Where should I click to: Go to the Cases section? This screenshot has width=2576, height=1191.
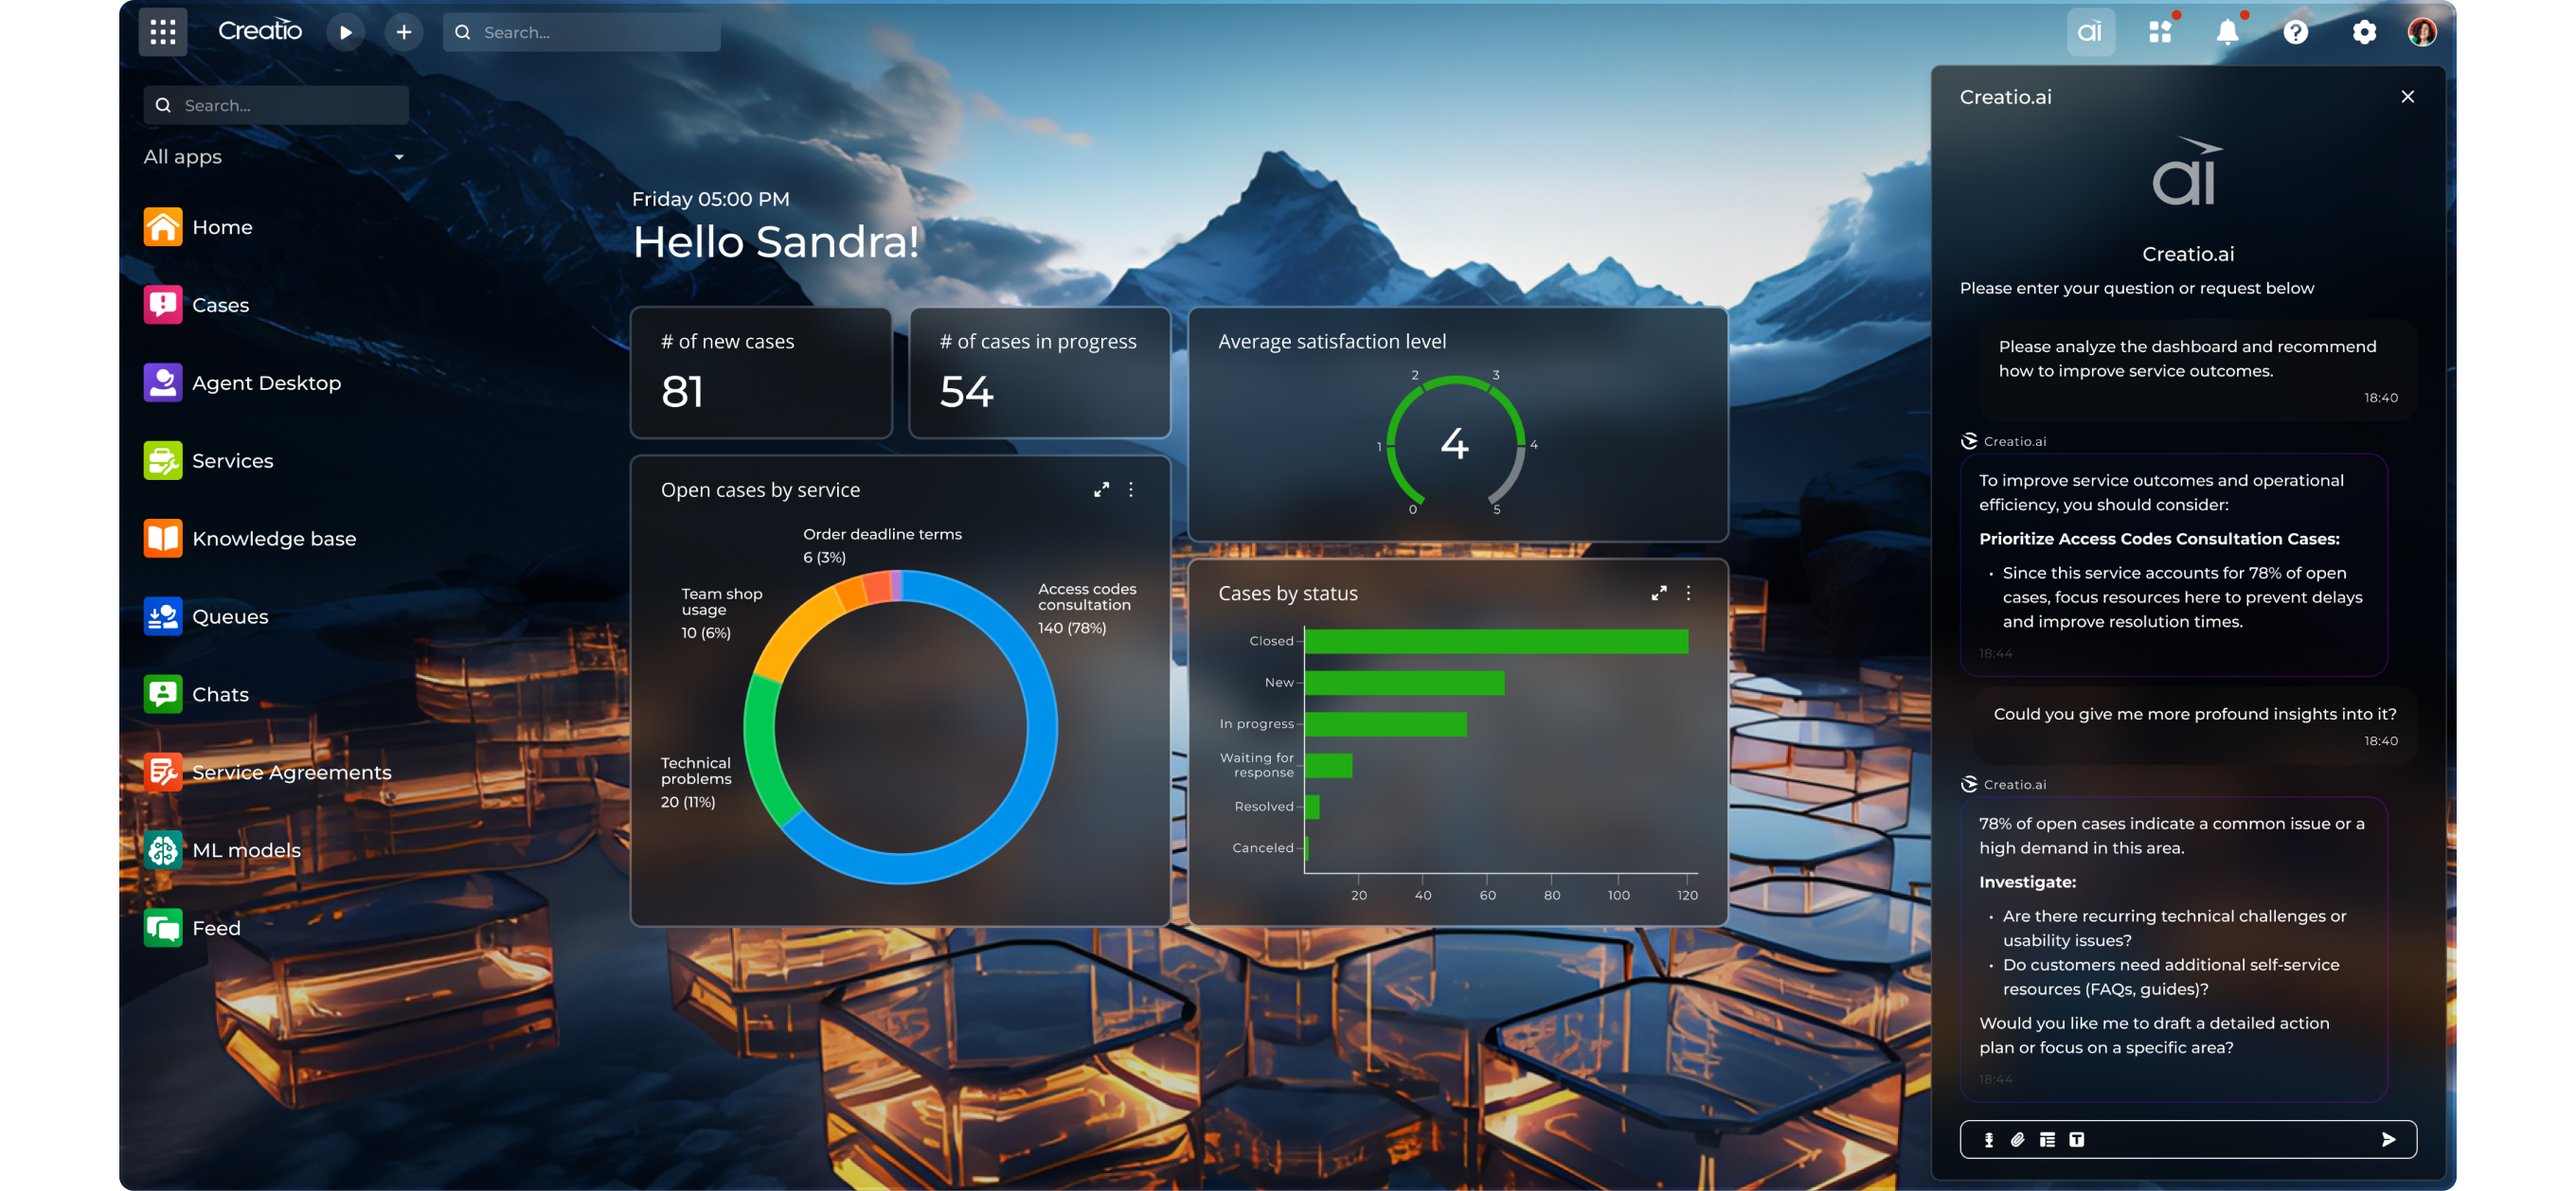tap(221, 305)
